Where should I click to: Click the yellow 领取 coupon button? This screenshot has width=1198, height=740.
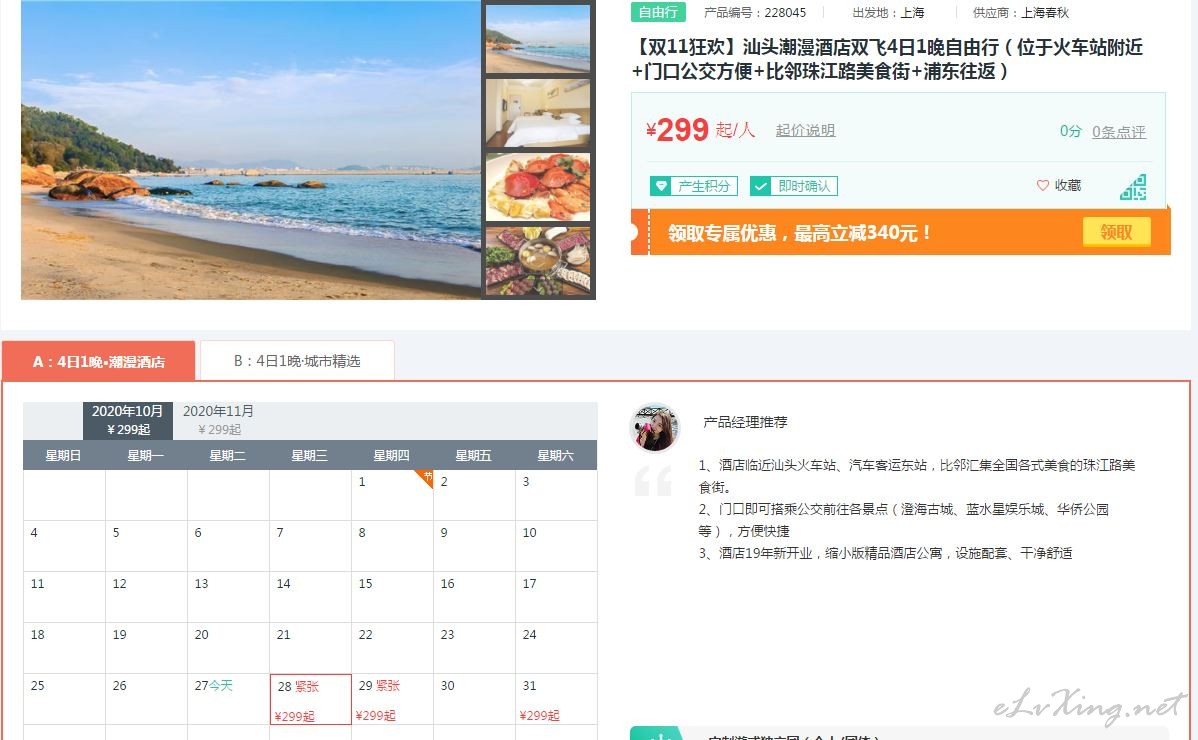pos(1116,232)
